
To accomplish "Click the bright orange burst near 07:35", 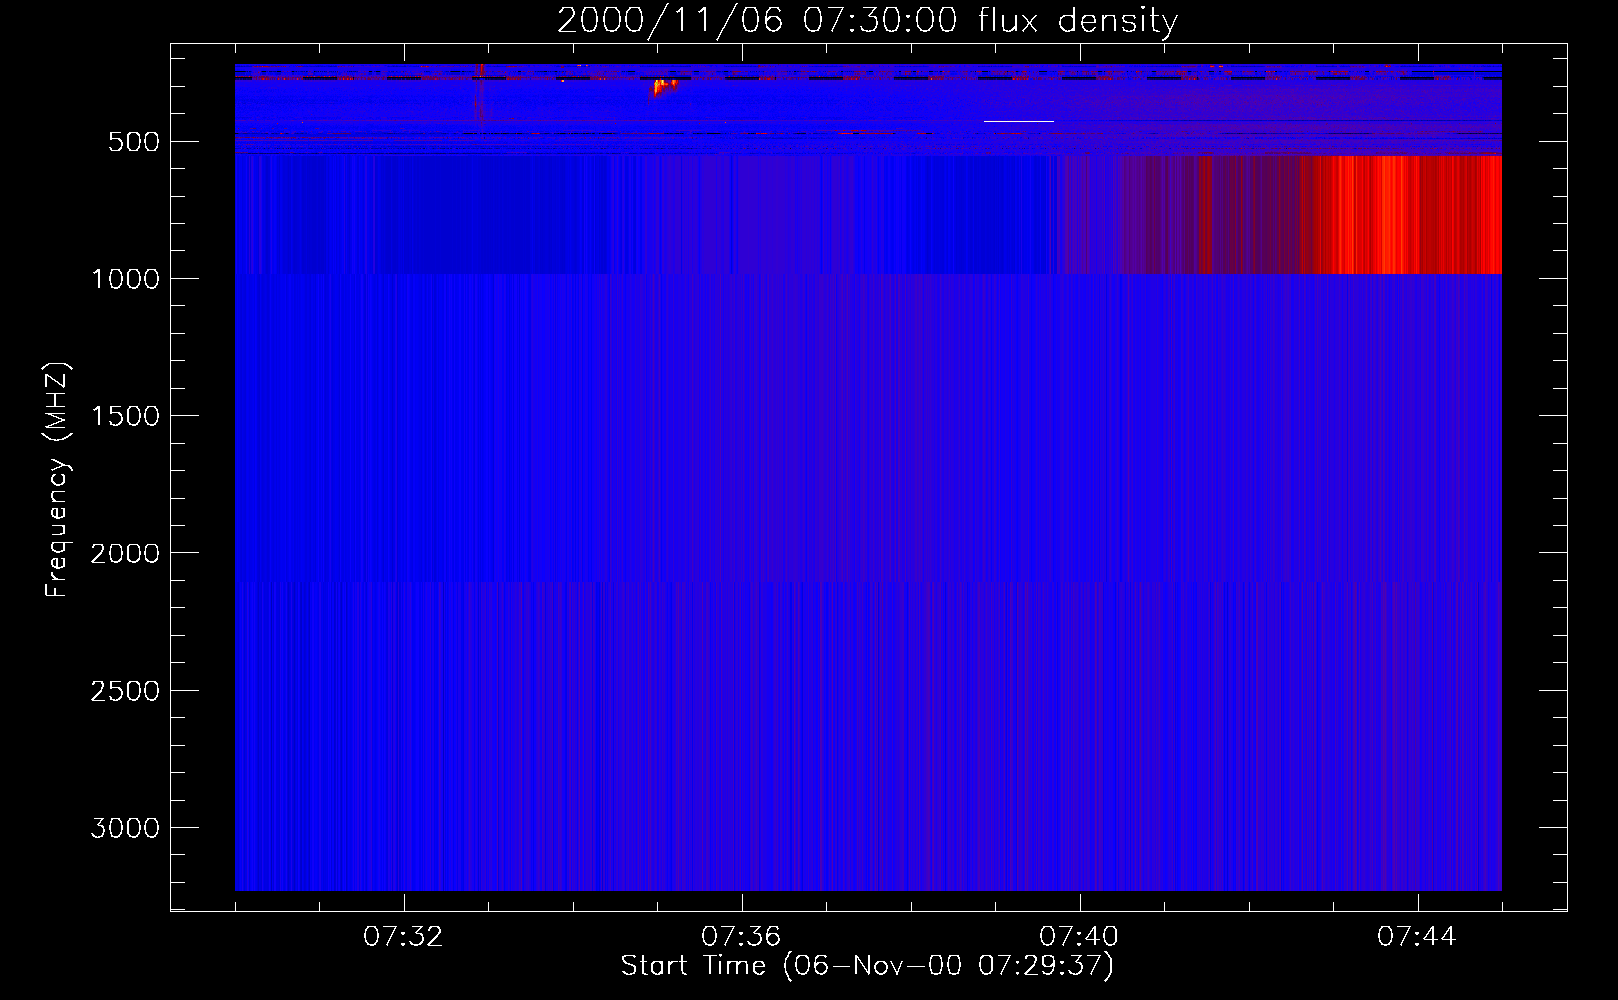I will coord(664,86).
